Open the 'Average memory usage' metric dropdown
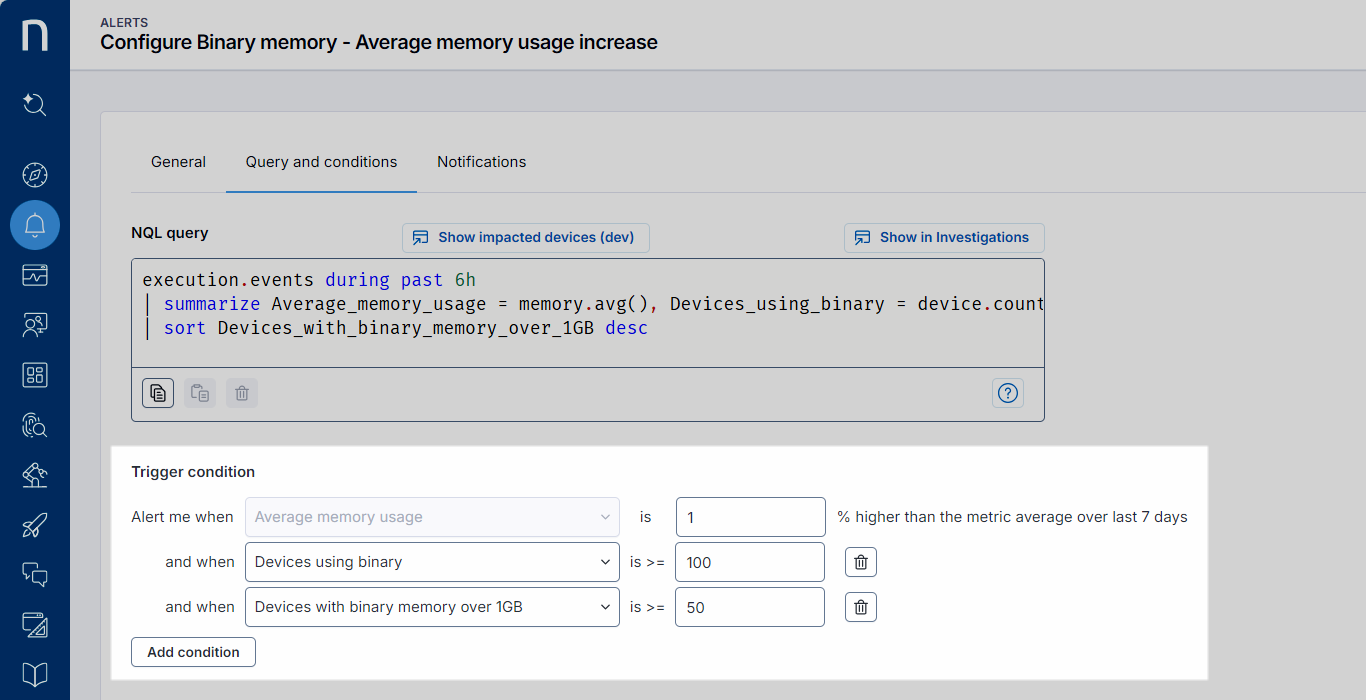The image size is (1366, 700). [x=432, y=517]
